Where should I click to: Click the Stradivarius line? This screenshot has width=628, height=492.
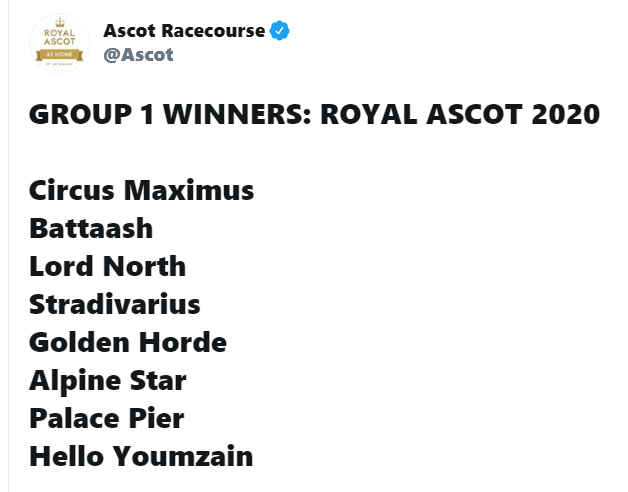pyautogui.click(x=115, y=304)
